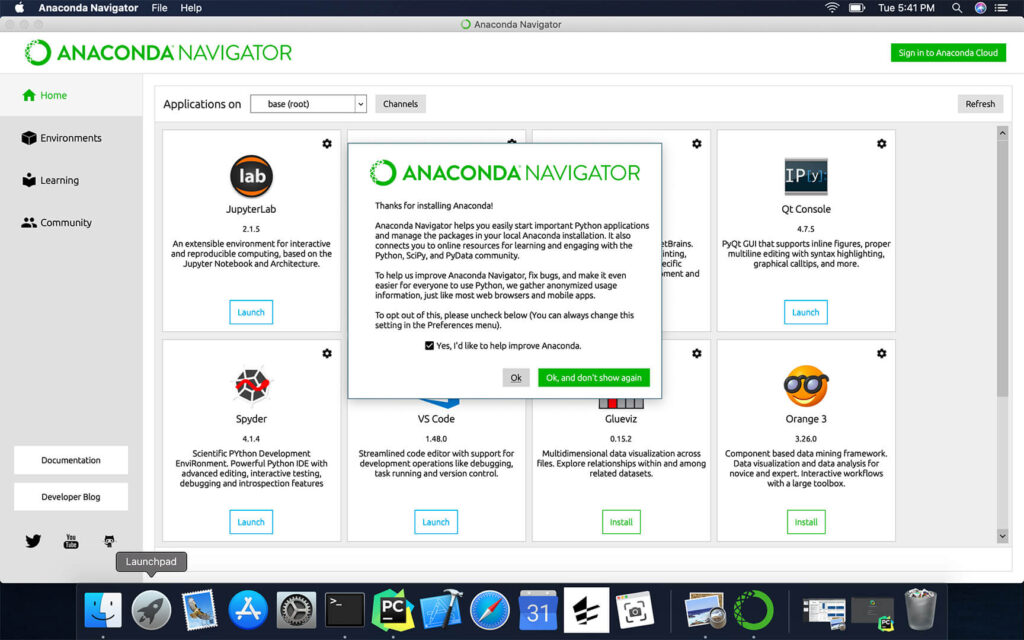Open Anaconda Navigator dock icon

(x=754, y=610)
